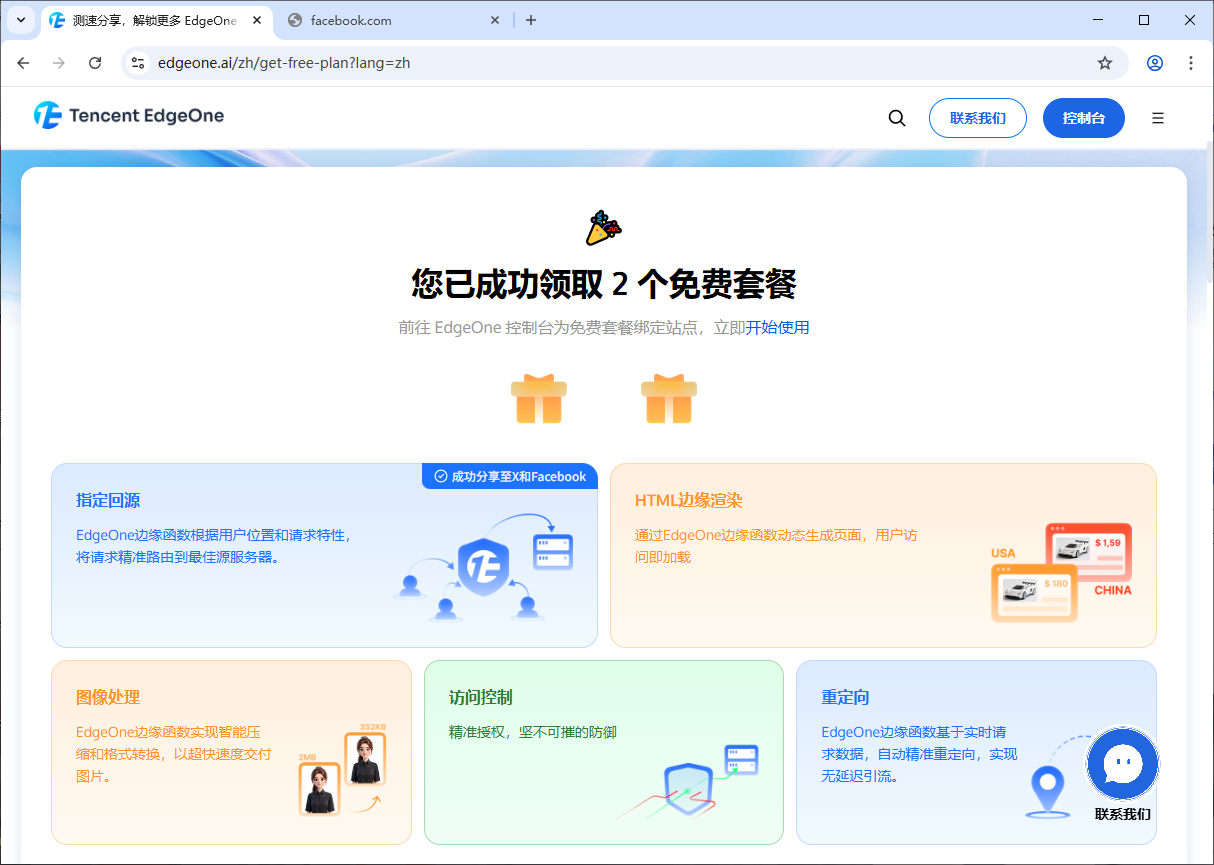
Task: Click the search magnifier icon
Action: tap(897, 118)
